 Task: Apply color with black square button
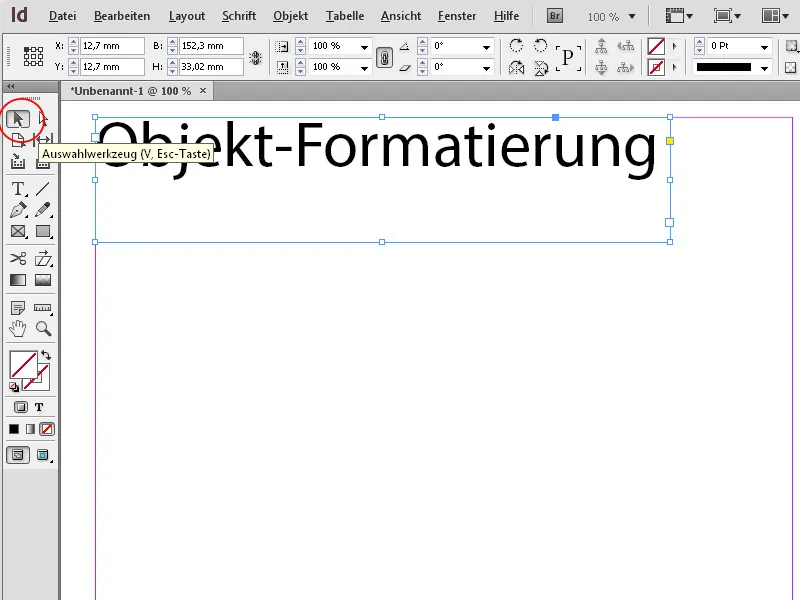pyautogui.click(x=14, y=429)
